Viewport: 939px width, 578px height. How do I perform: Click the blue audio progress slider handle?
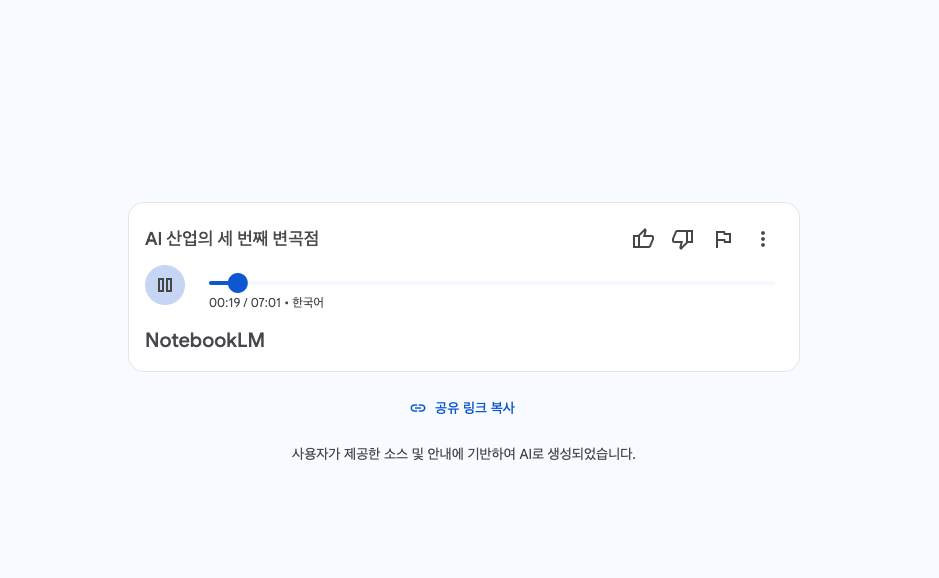pos(238,283)
